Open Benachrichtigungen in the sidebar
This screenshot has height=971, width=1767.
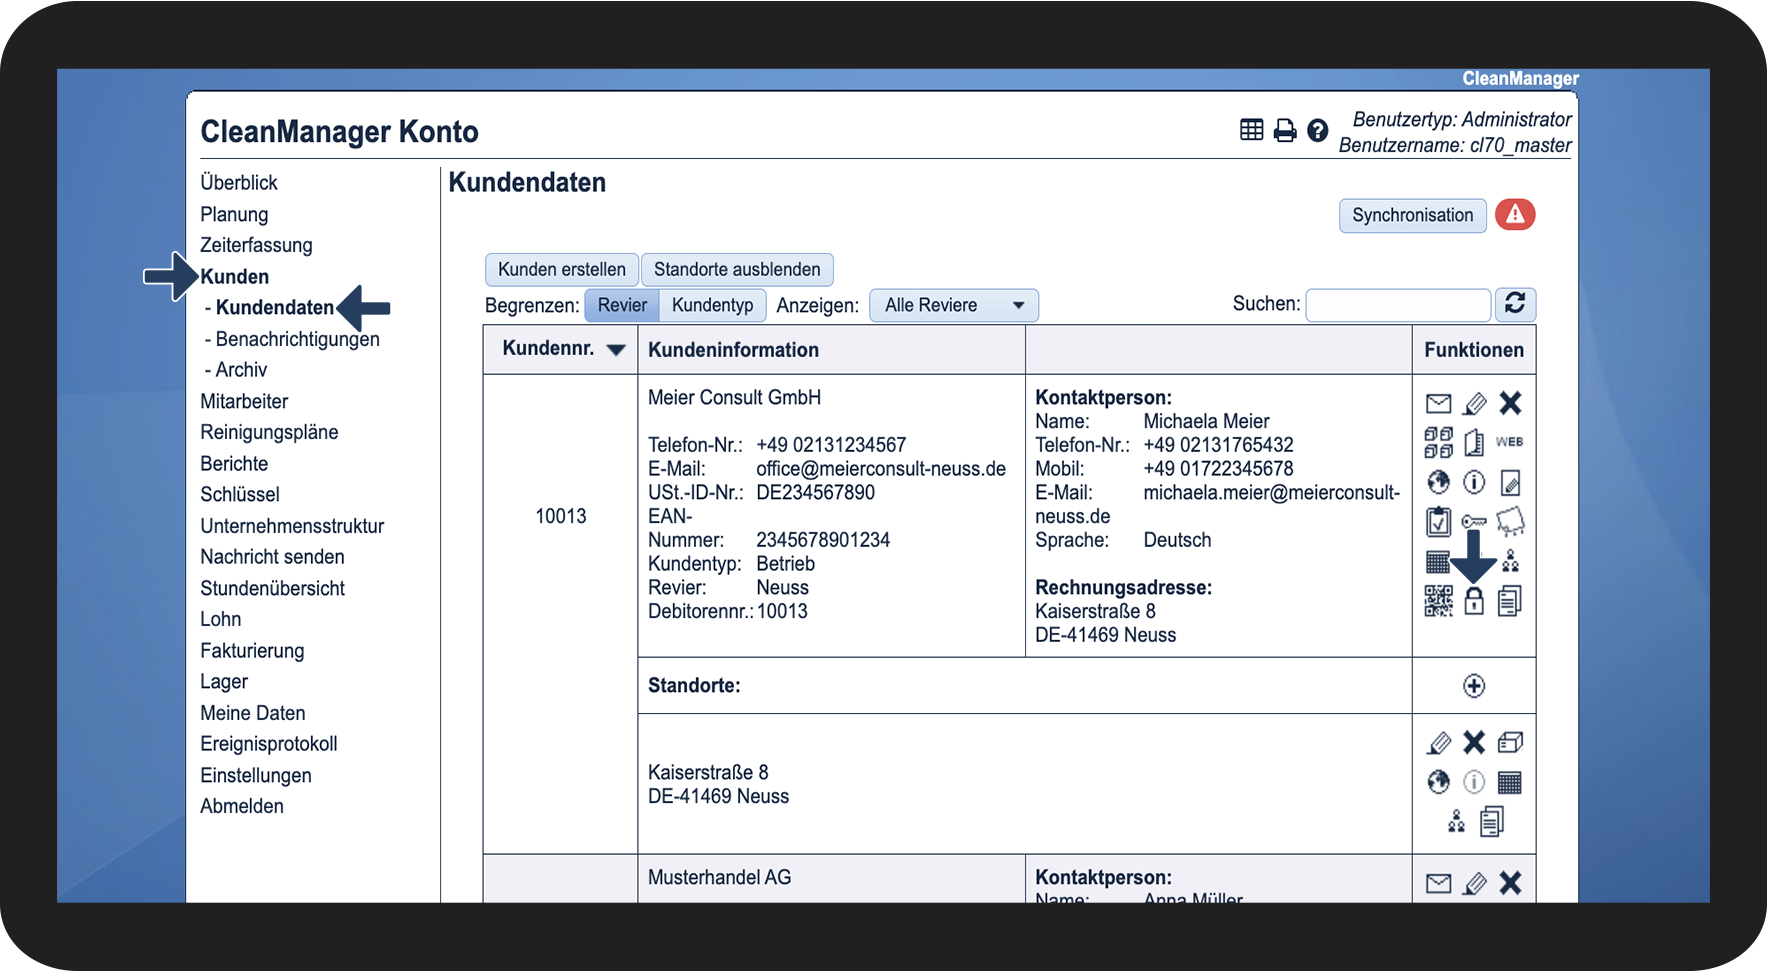pyautogui.click(x=297, y=339)
